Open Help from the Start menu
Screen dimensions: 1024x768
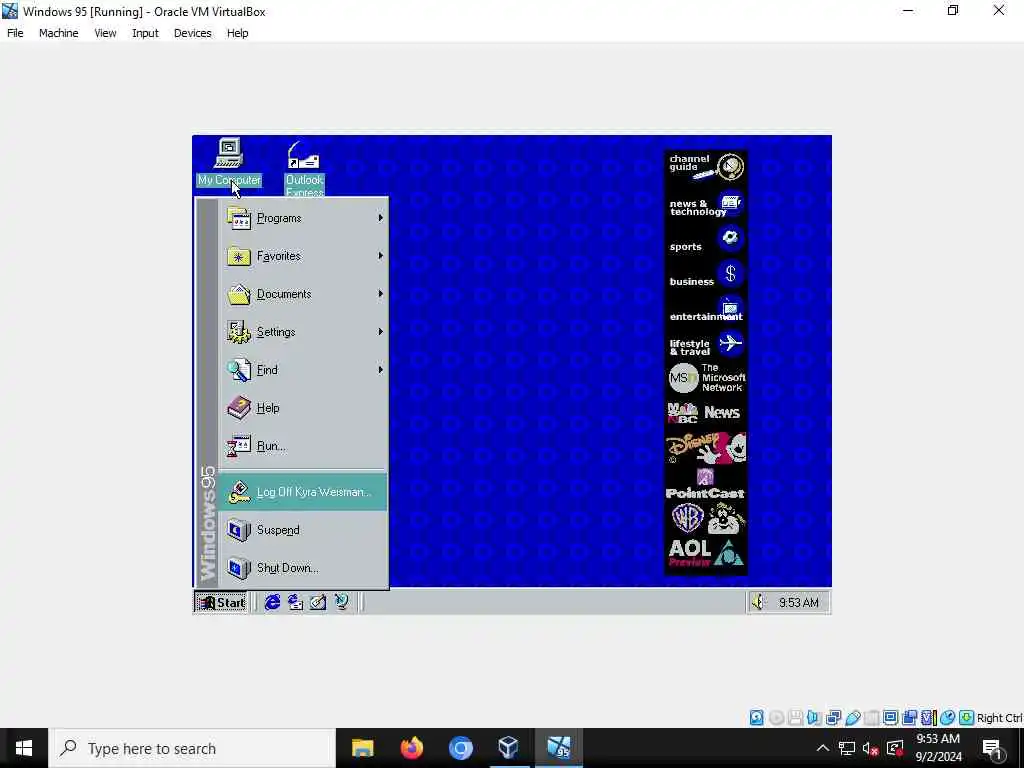pyautogui.click(x=304, y=408)
